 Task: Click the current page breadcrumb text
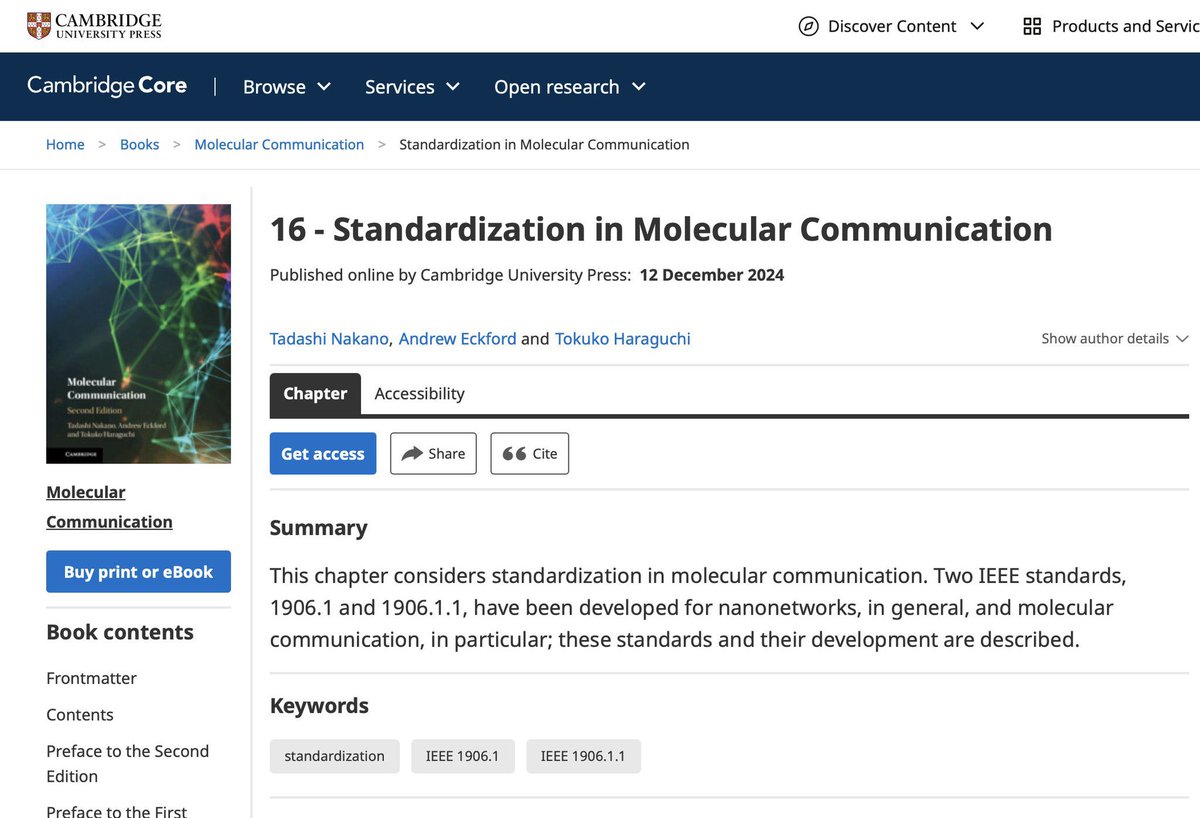click(544, 144)
